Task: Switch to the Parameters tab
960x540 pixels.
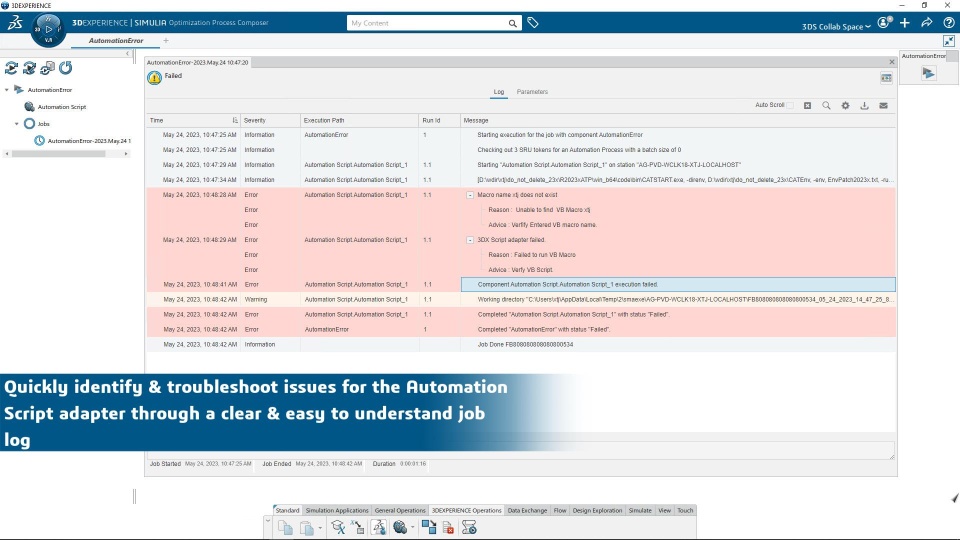Action: [x=532, y=92]
